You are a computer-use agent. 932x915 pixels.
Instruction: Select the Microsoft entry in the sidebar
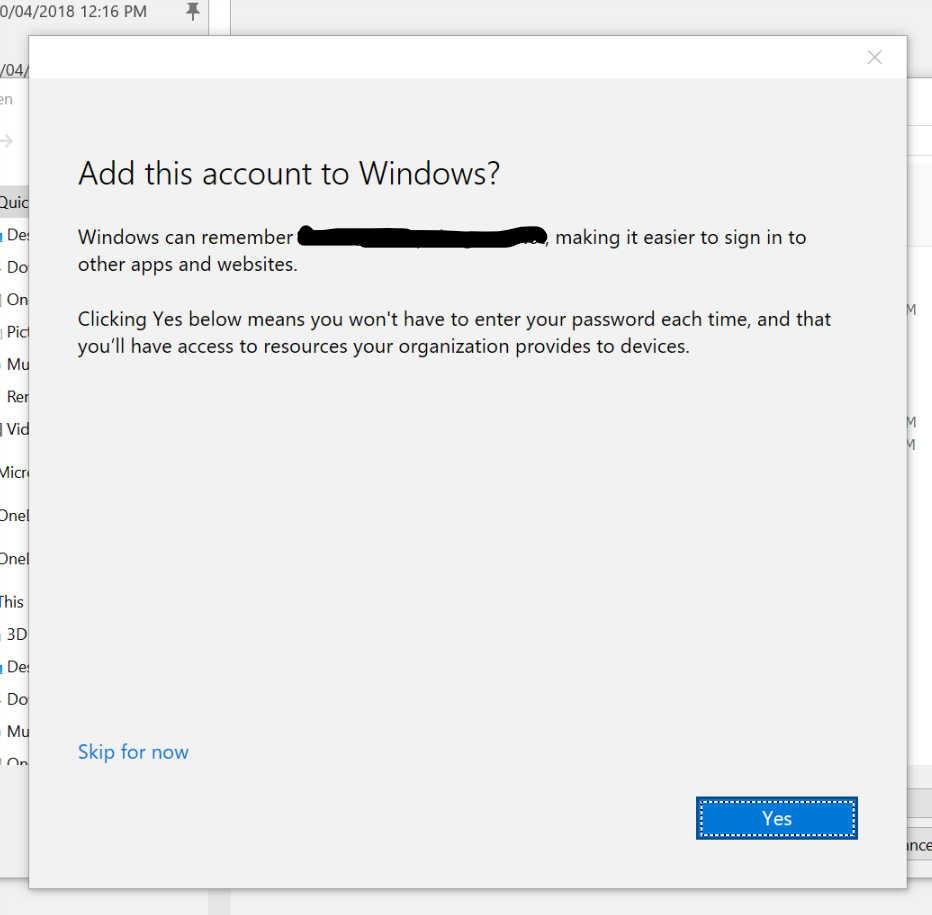coord(14,473)
